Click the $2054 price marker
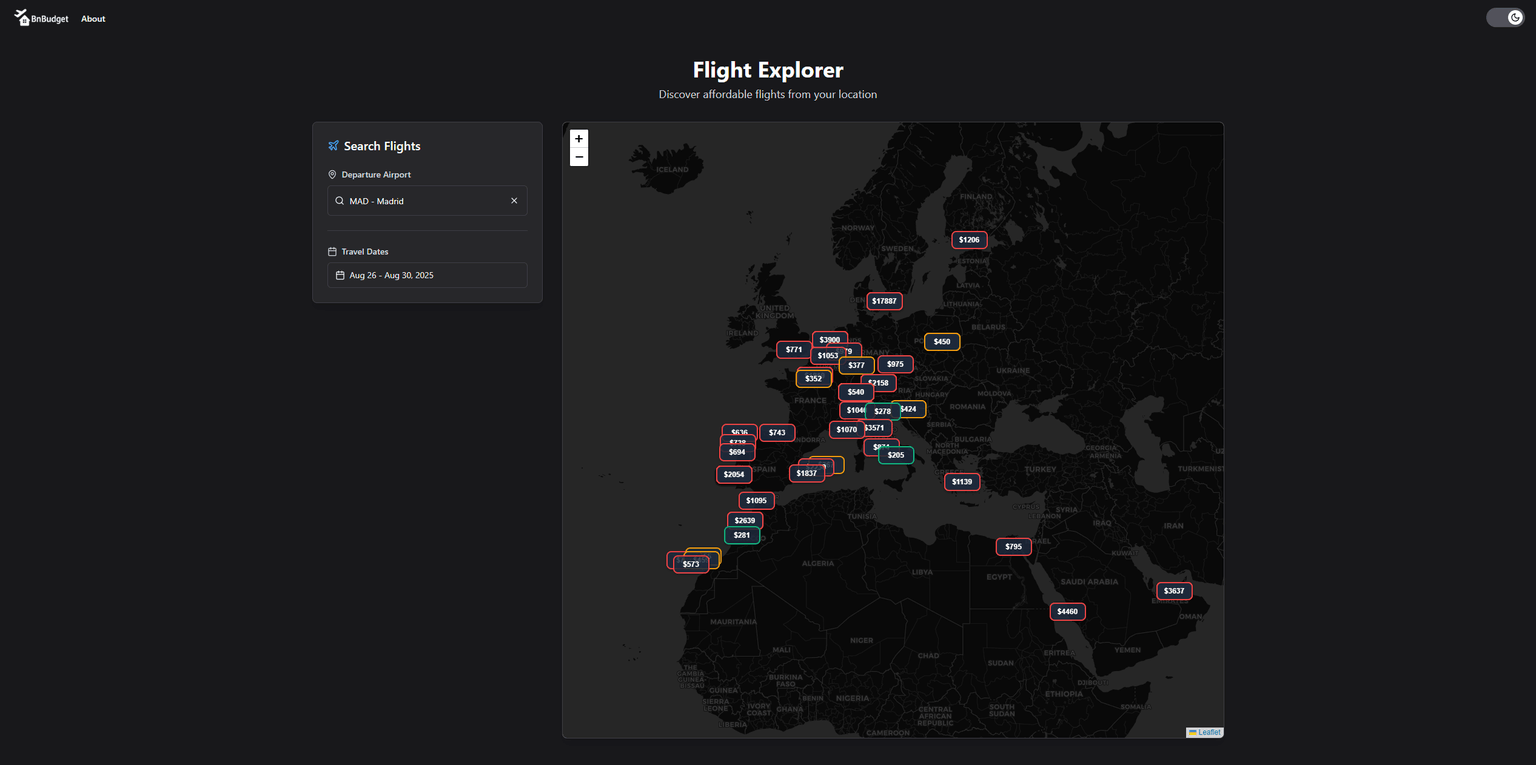 pos(733,475)
